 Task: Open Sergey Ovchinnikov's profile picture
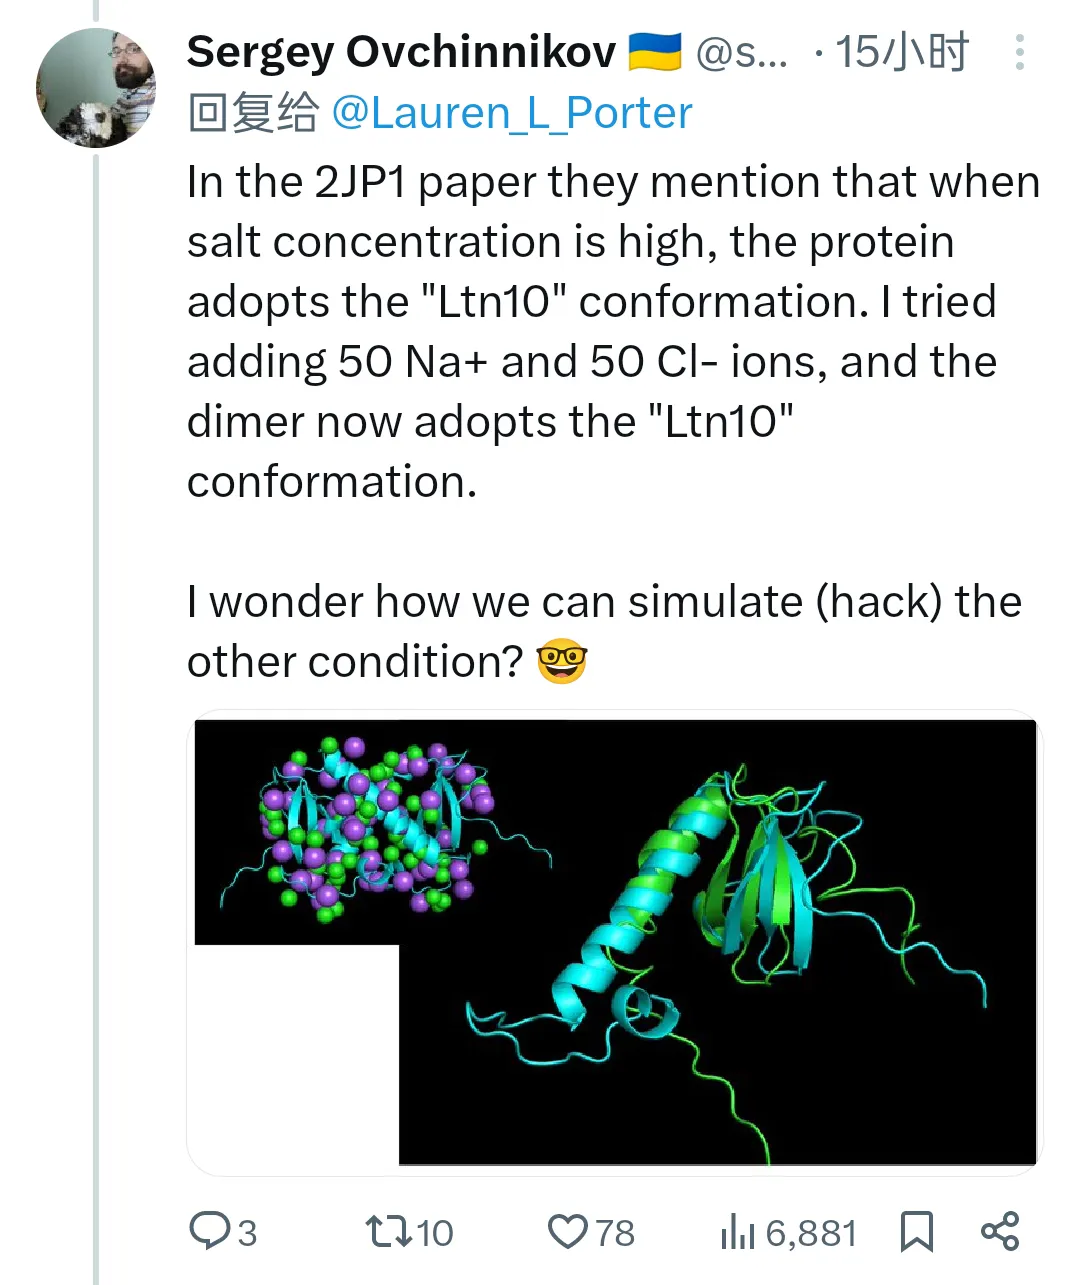click(96, 88)
